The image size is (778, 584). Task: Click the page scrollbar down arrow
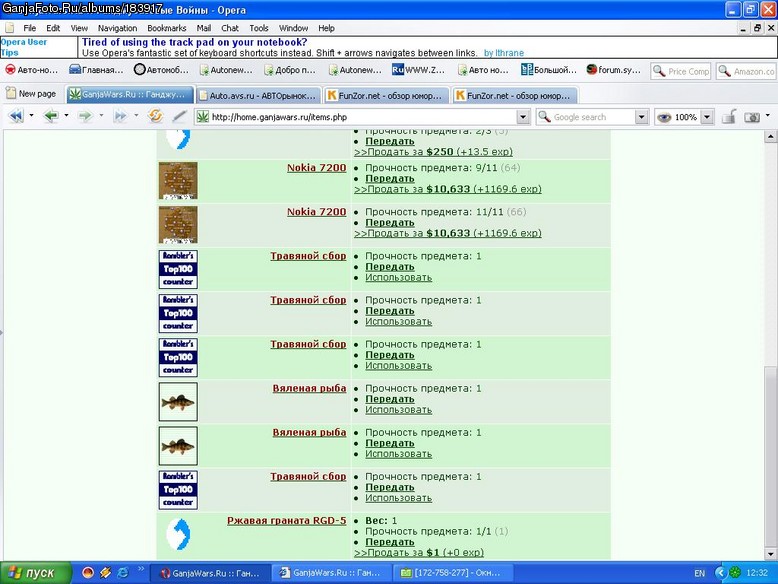pyautogui.click(x=770, y=553)
